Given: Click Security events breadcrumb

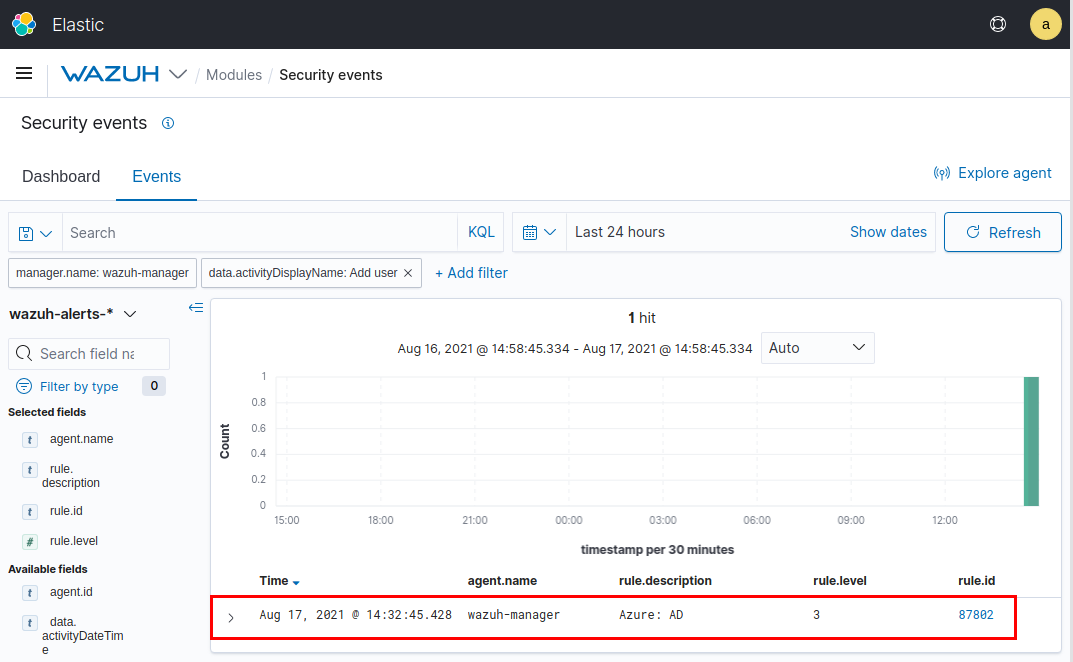Looking at the screenshot, I should coord(331,75).
